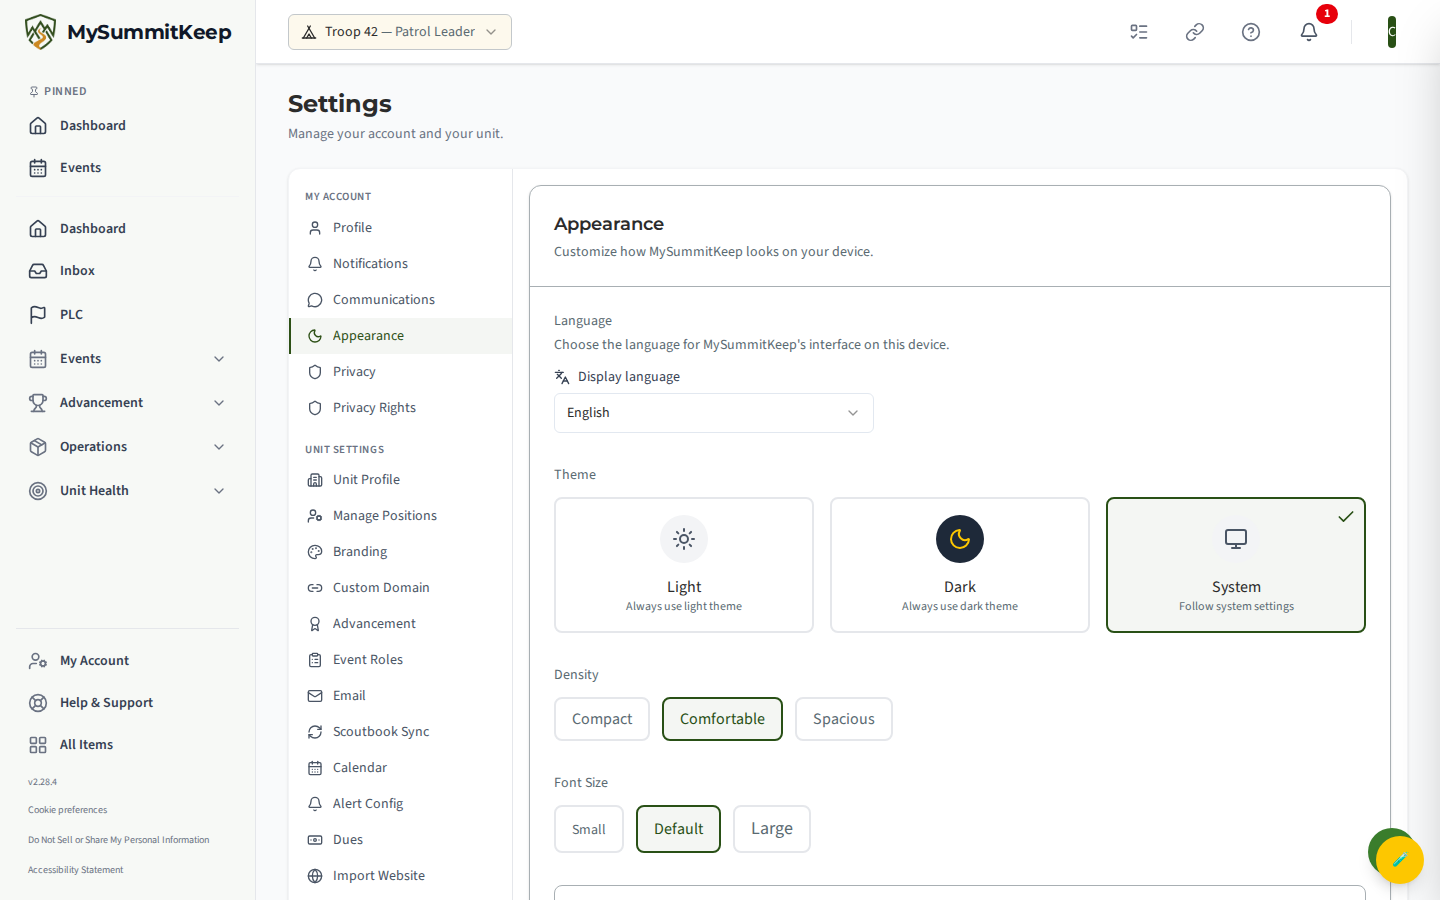
Task: Select the Appearance settings item
Action: 400,336
